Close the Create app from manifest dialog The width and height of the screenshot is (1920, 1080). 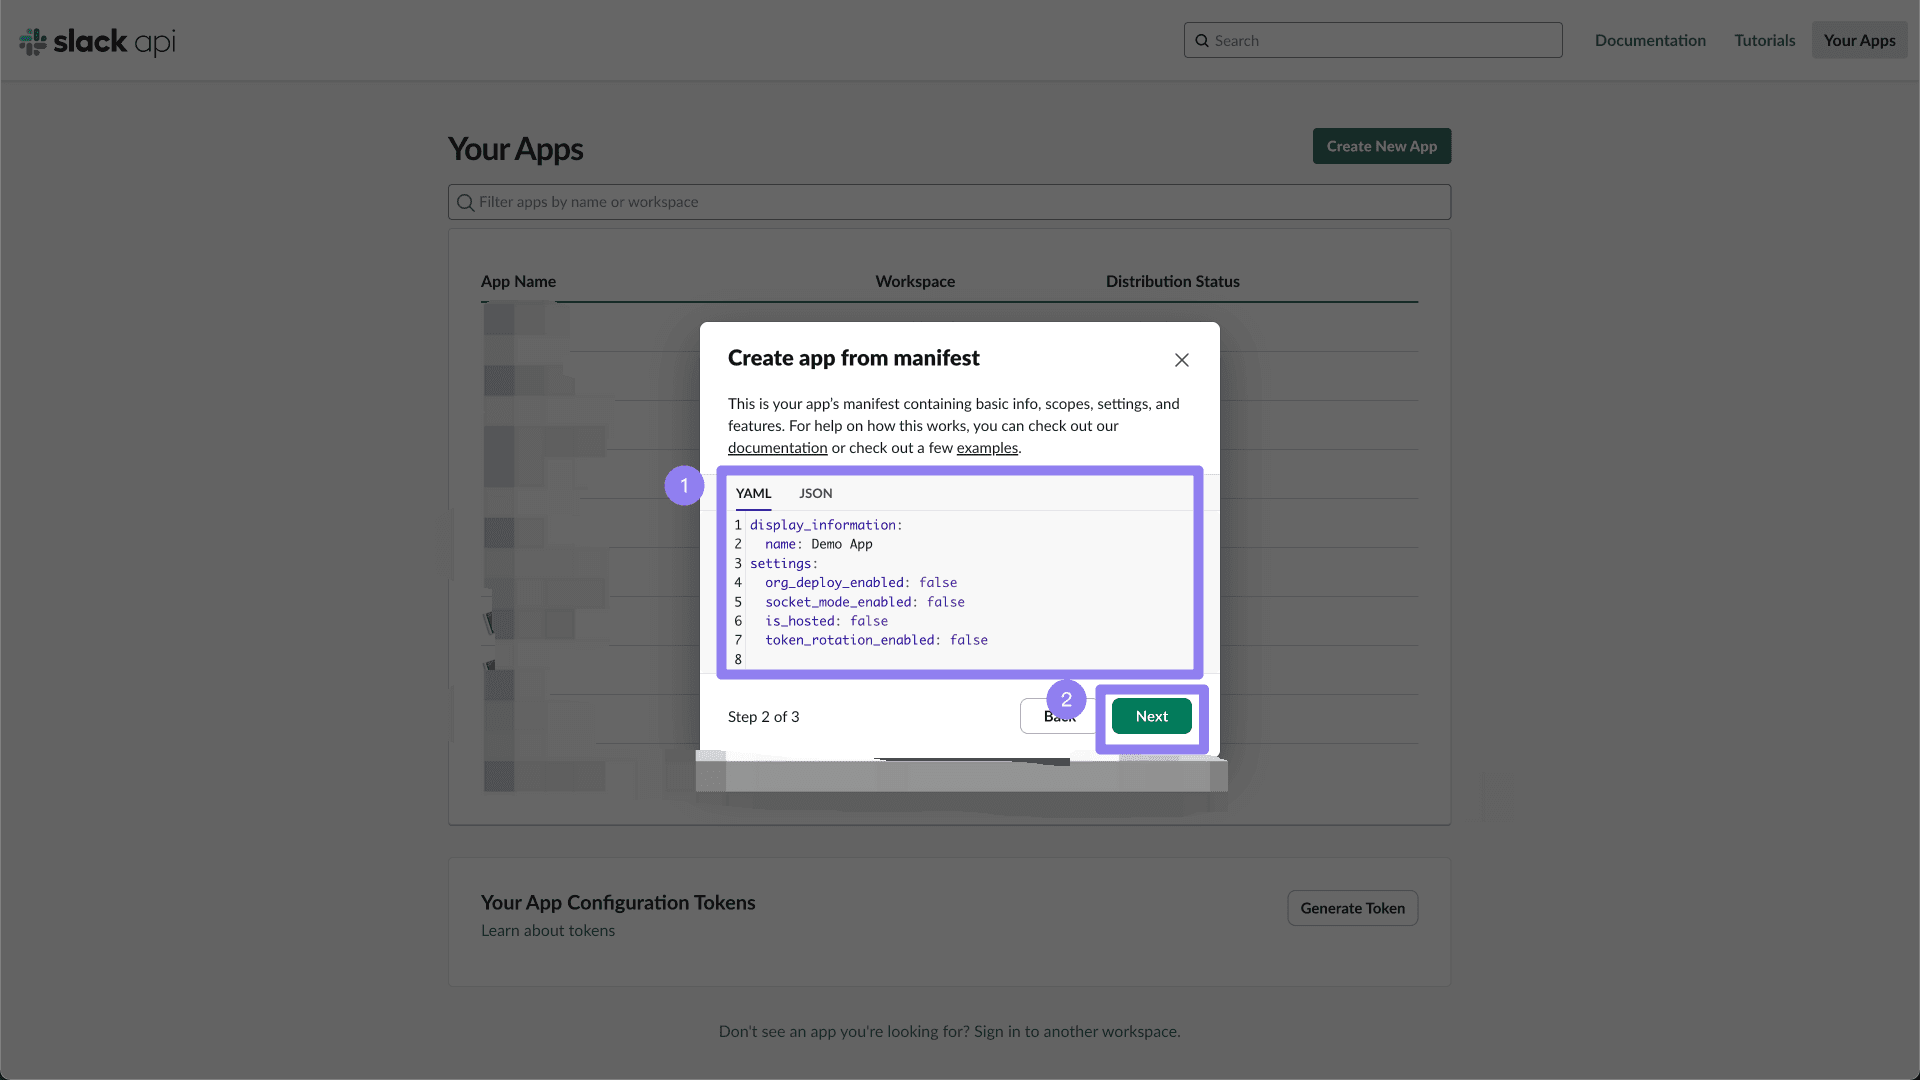coord(1181,359)
